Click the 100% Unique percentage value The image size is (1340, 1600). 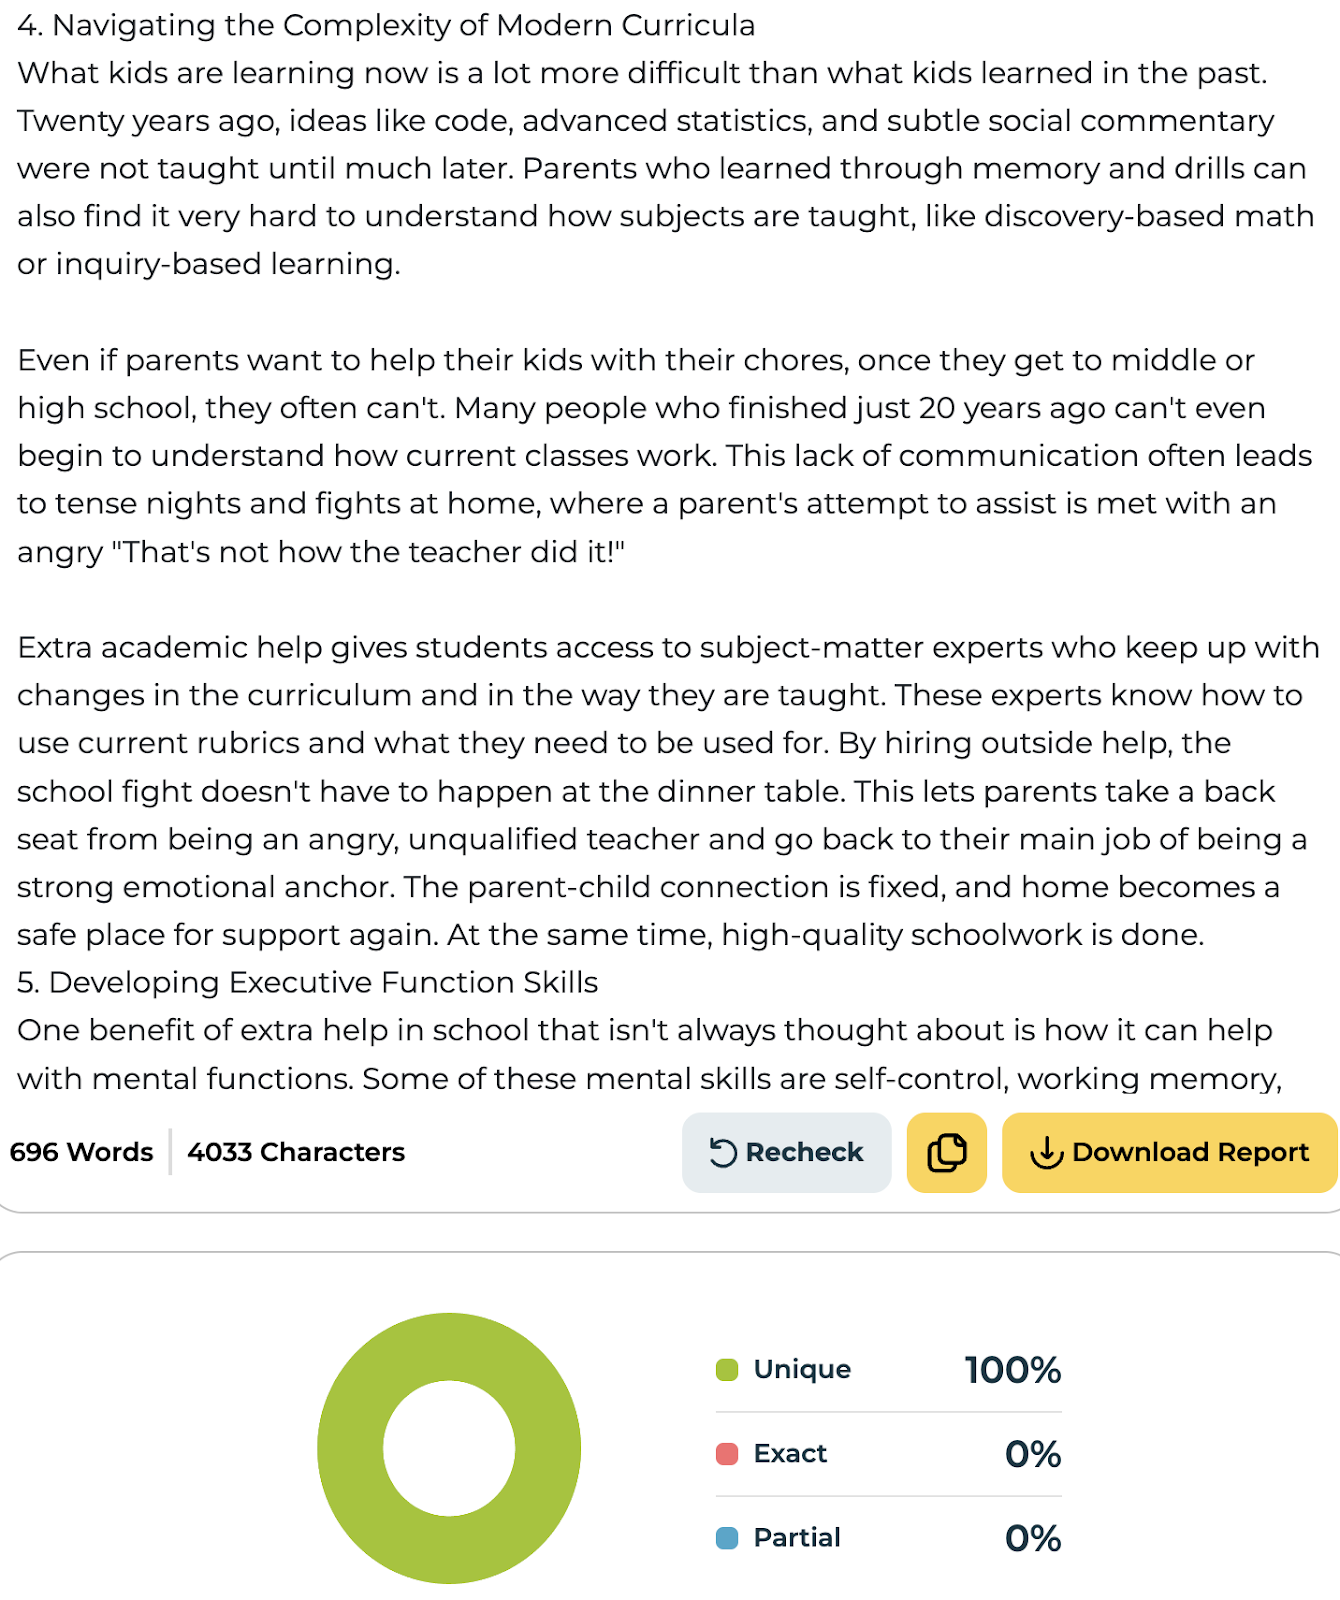1012,1370
